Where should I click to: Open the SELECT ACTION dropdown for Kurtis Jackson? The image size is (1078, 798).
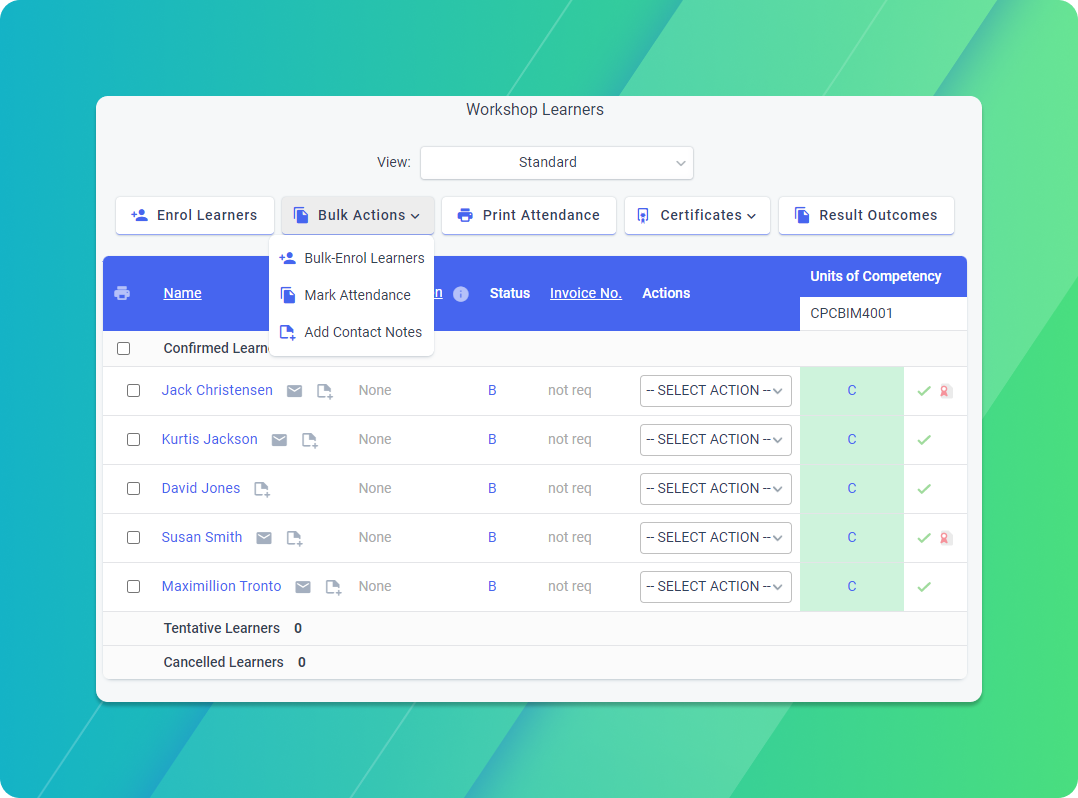pyautogui.click(x=715, y=439)
